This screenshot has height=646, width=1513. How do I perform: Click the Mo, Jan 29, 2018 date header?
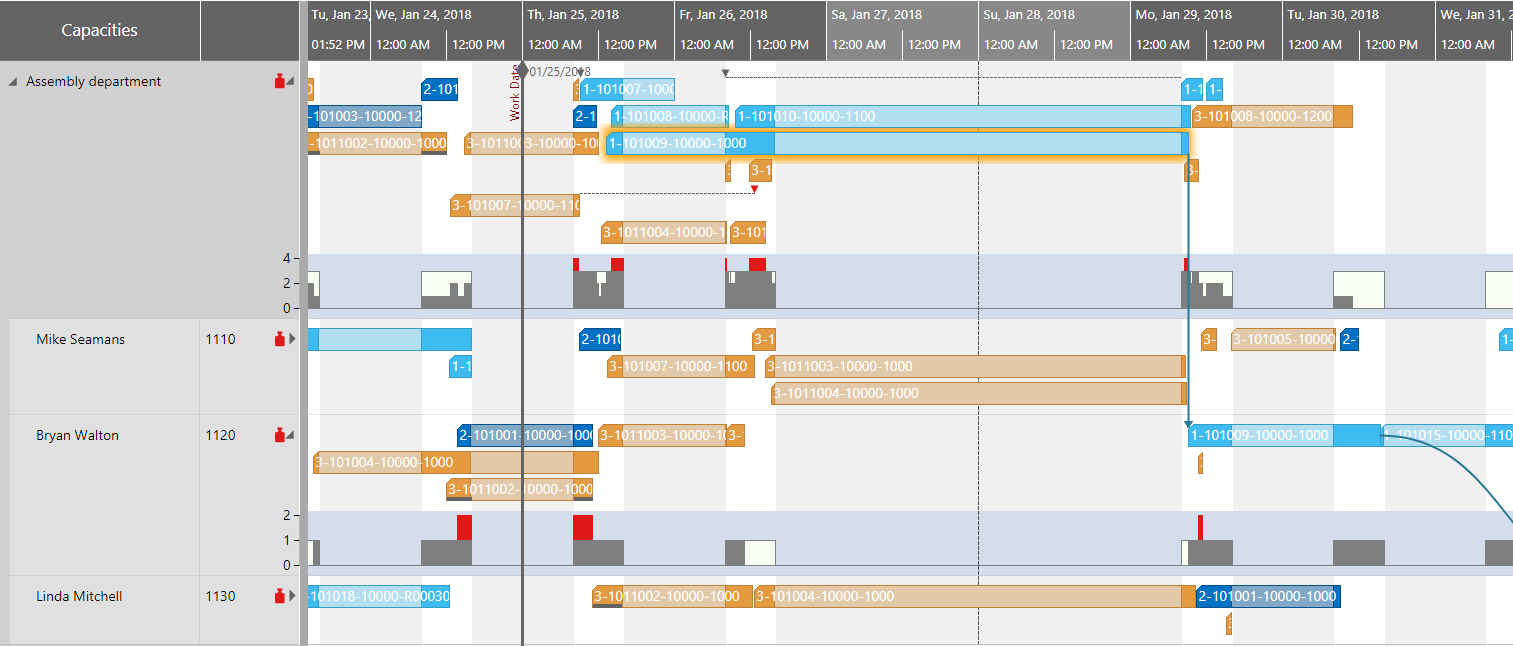pyautogui.click(x=1183, y=15)
